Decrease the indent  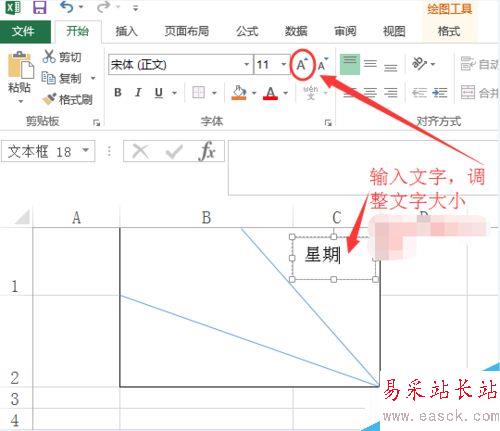[419, 92]
